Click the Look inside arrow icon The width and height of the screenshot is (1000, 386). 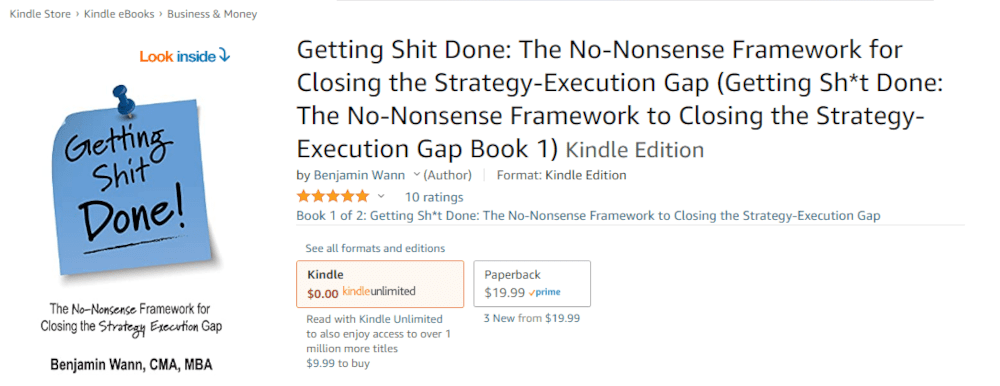tap(224, 56)
